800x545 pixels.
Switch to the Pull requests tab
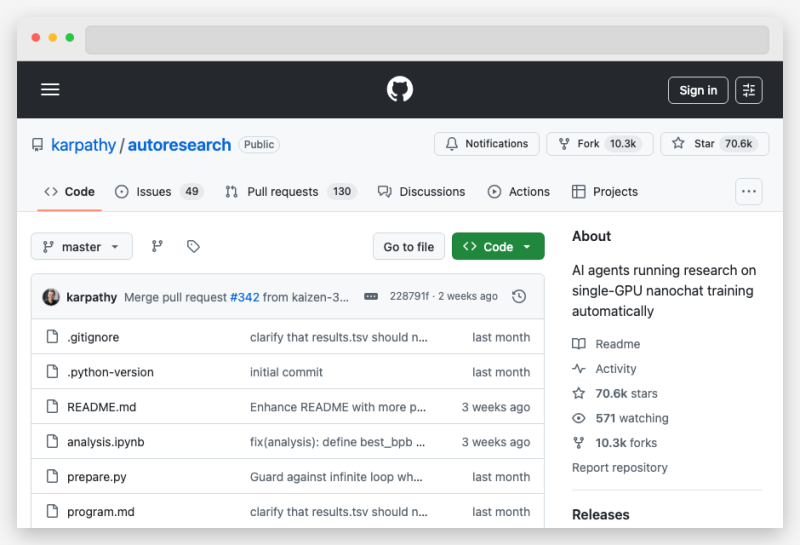(x=290, y=192)
